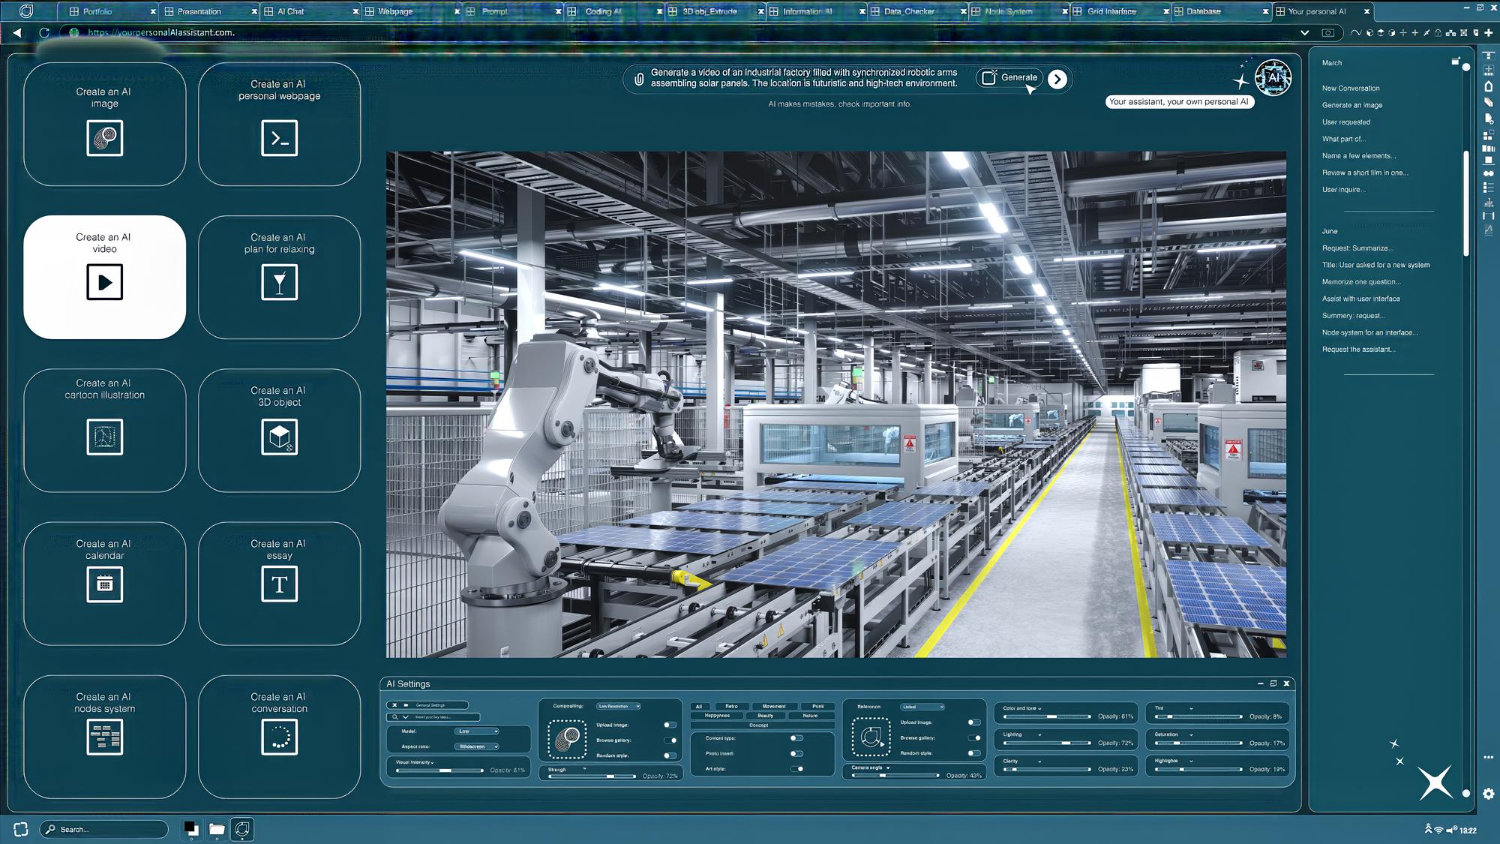Expand the Compositing resolution dropdown
Screen dimensions: 1500x844
pyautogui.click(x=618, y=706)
